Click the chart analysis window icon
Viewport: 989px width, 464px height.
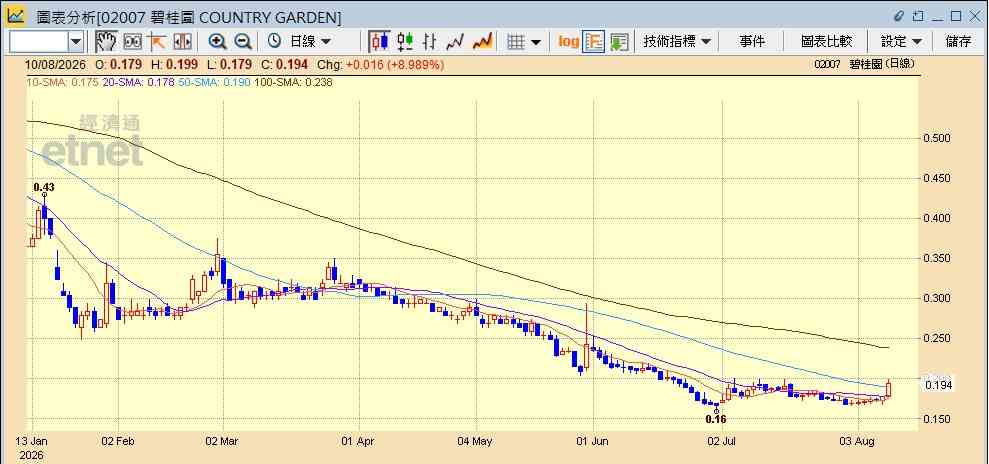16,16
